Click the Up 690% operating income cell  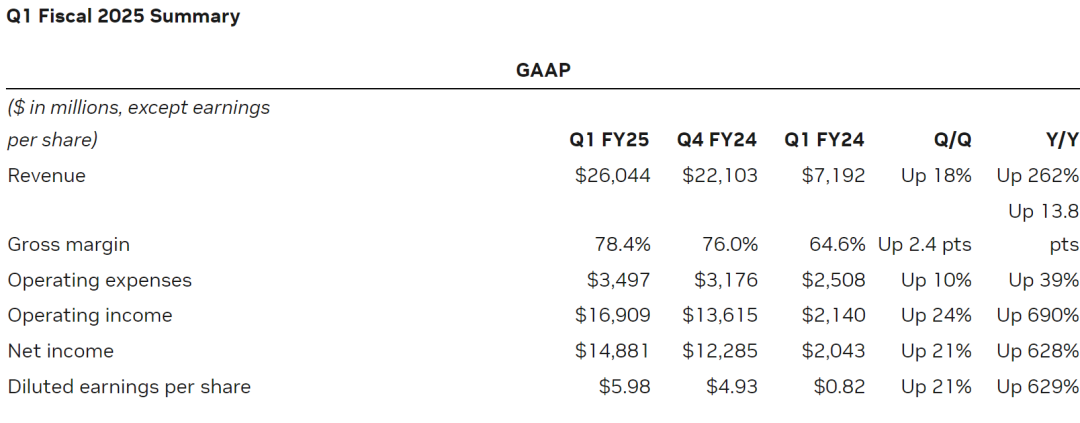[x=1037, y=316]
